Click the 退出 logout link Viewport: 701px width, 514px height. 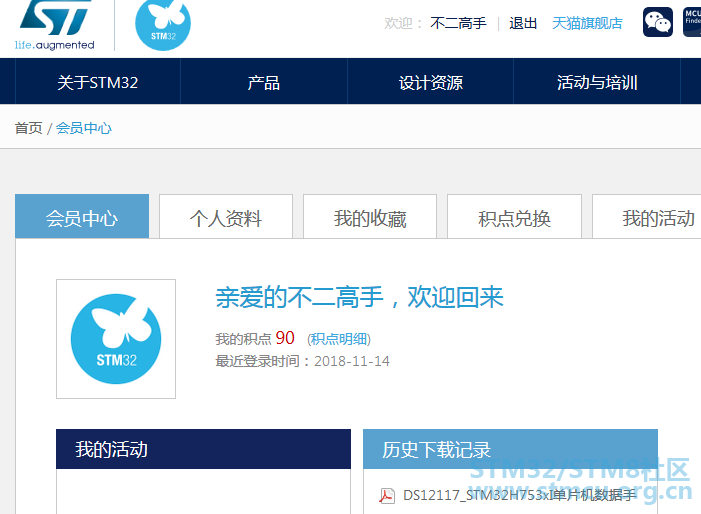click(523, 23)
